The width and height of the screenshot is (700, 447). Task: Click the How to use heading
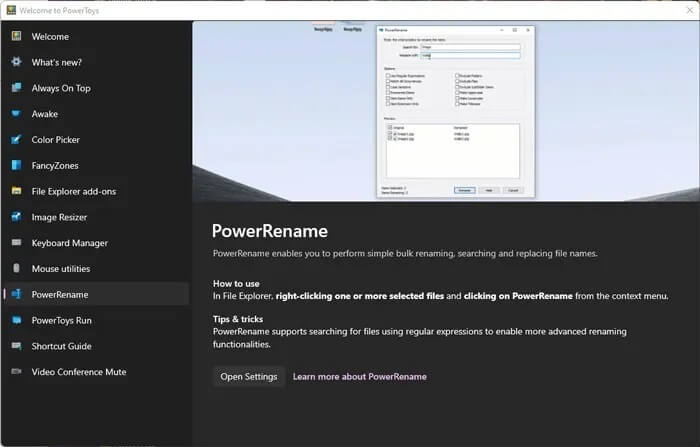[236, 284]
